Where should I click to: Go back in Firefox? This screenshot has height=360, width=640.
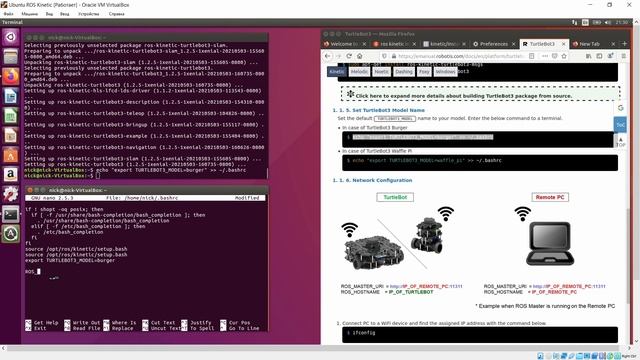(328, 56)
